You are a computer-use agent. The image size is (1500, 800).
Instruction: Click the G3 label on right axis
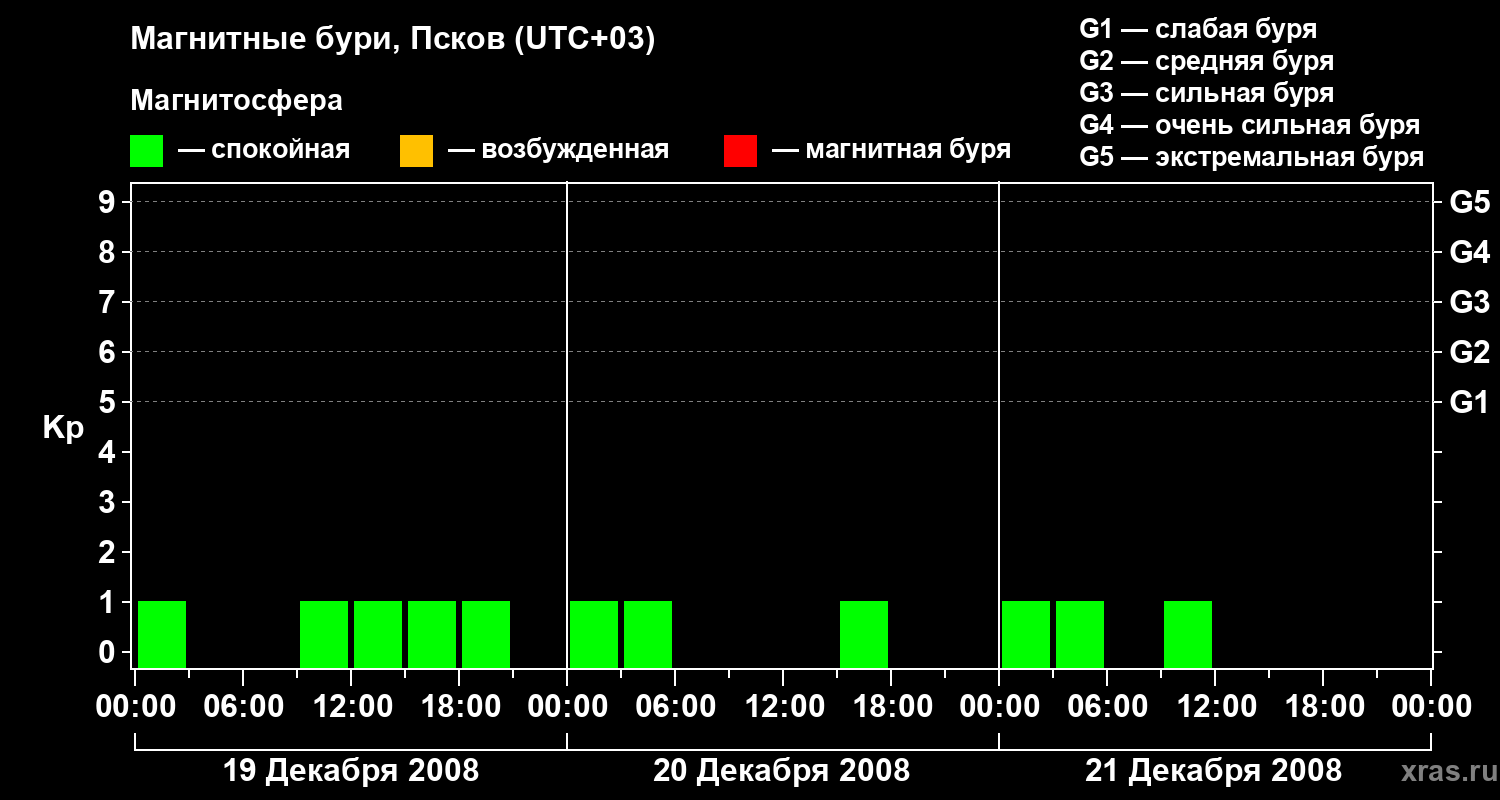[1470, 302]
